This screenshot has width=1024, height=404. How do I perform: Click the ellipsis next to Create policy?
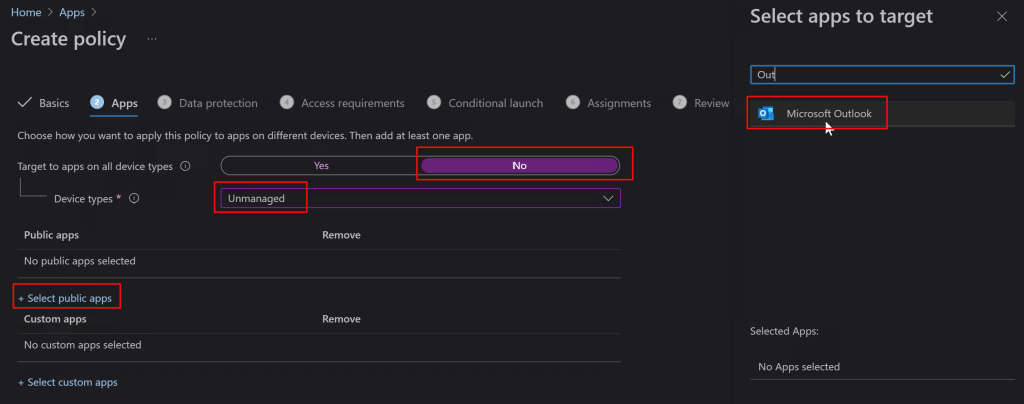[x=152, y=39]
